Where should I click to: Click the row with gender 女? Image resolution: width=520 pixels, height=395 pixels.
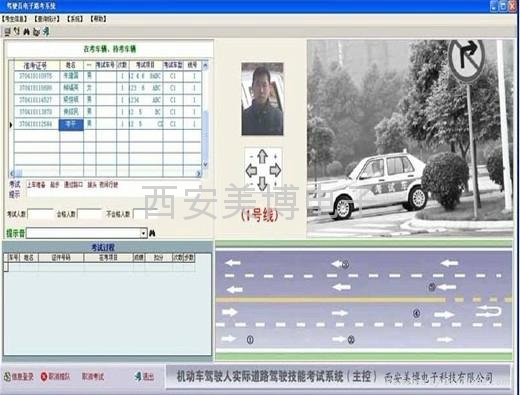(108, 88)
